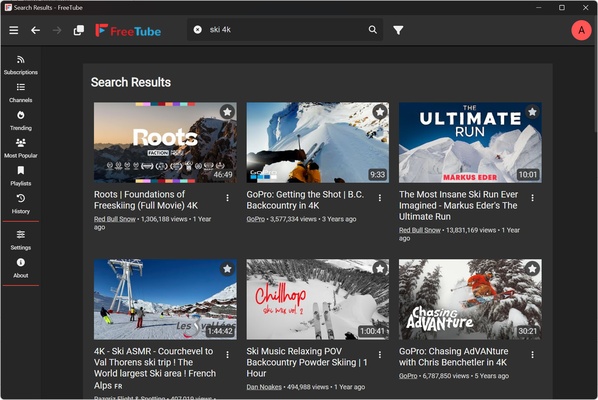Viewport: 598px width, 400px height.
Task: Play the Chasing AdVANture thumbnail
Action: point(470,299)
